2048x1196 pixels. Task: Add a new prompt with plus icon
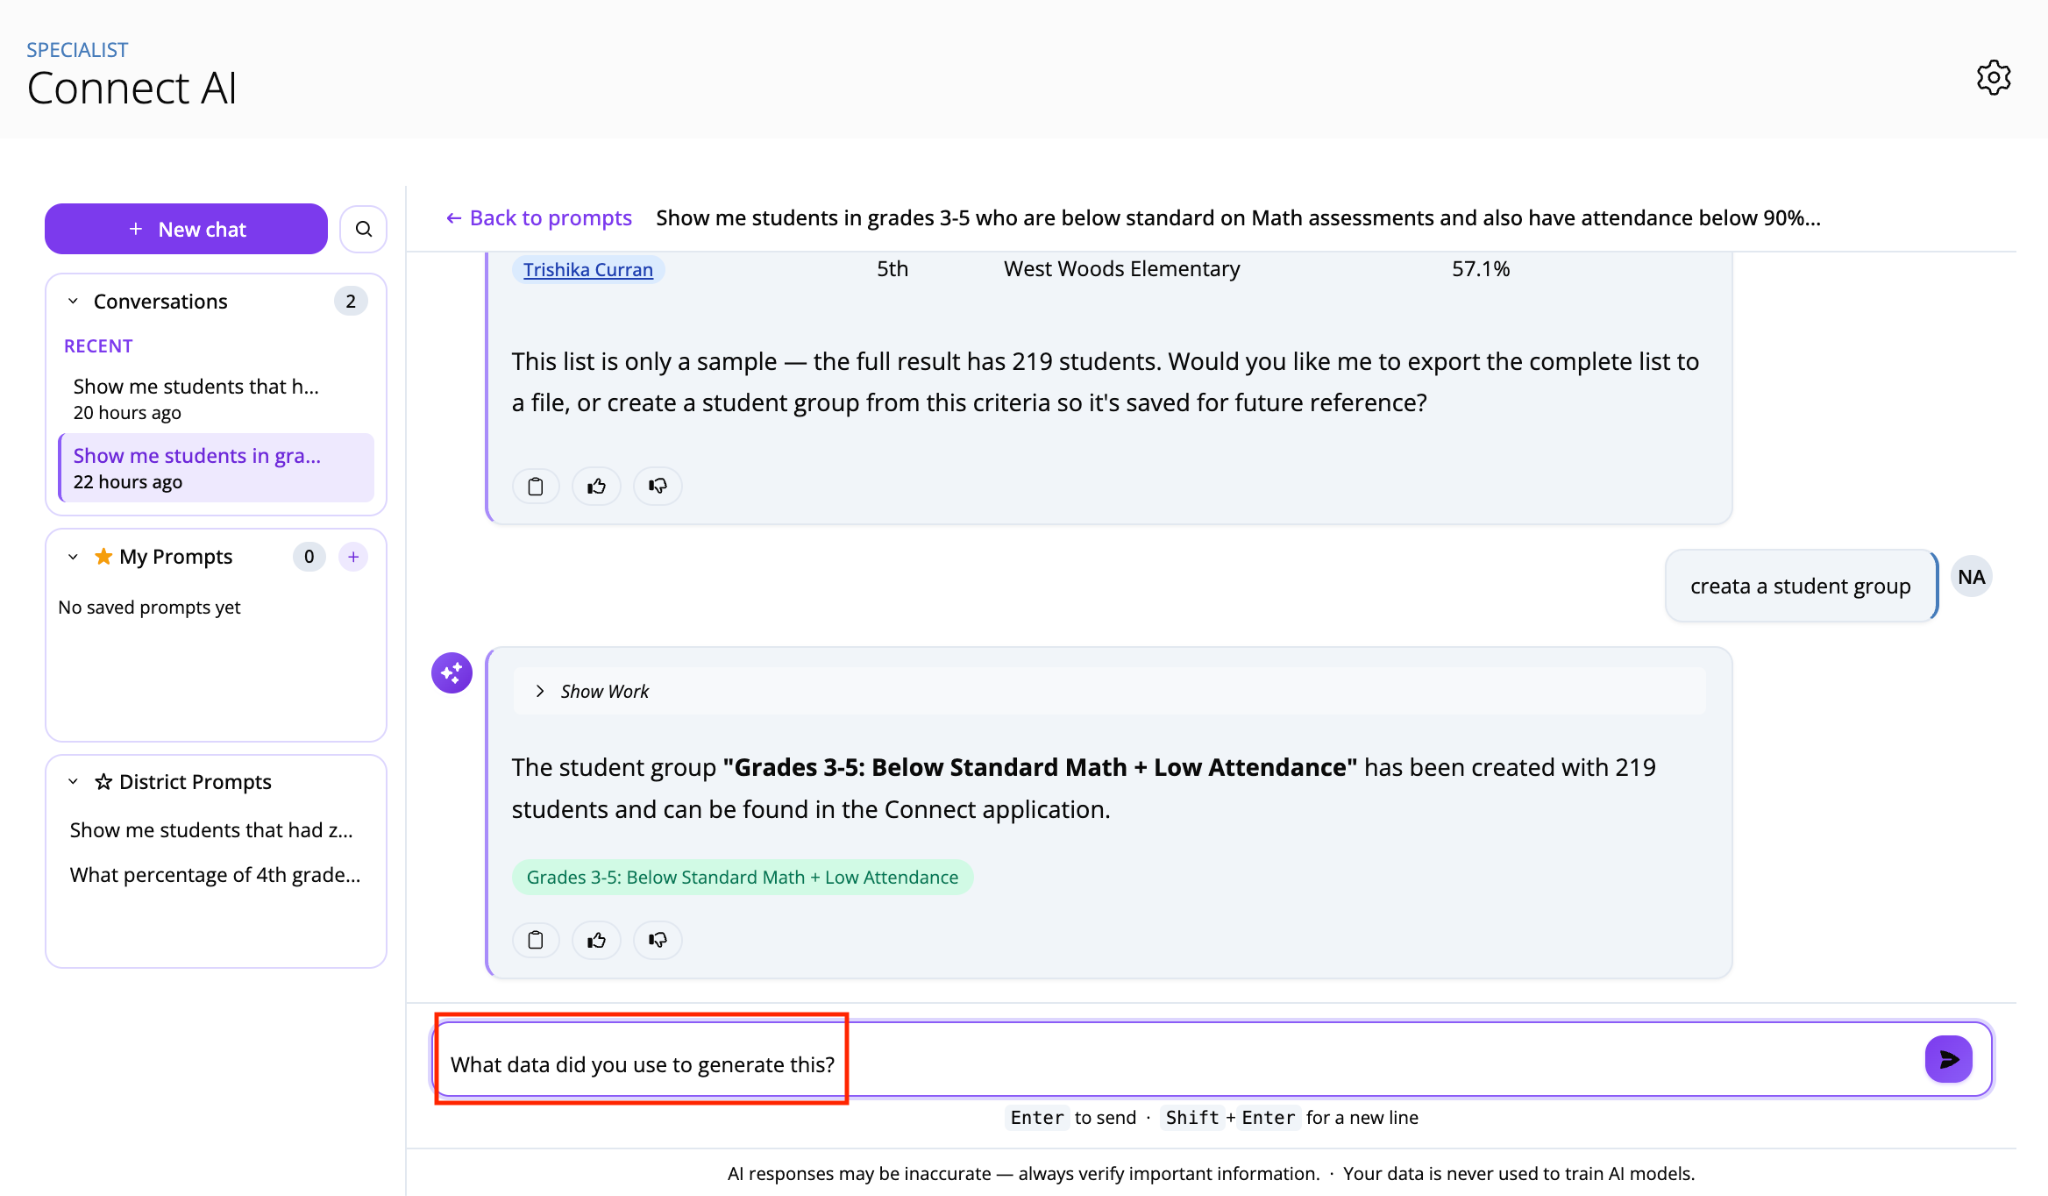pyautogui.click(x=353, y=557)
